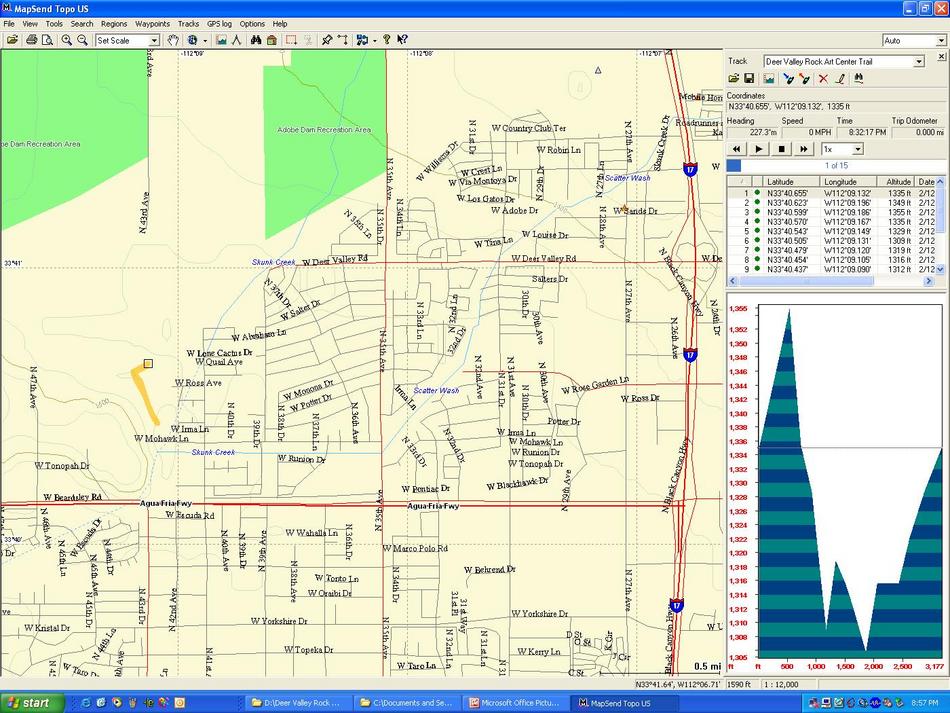
Task: Rewind track playback
Action: 737,149
